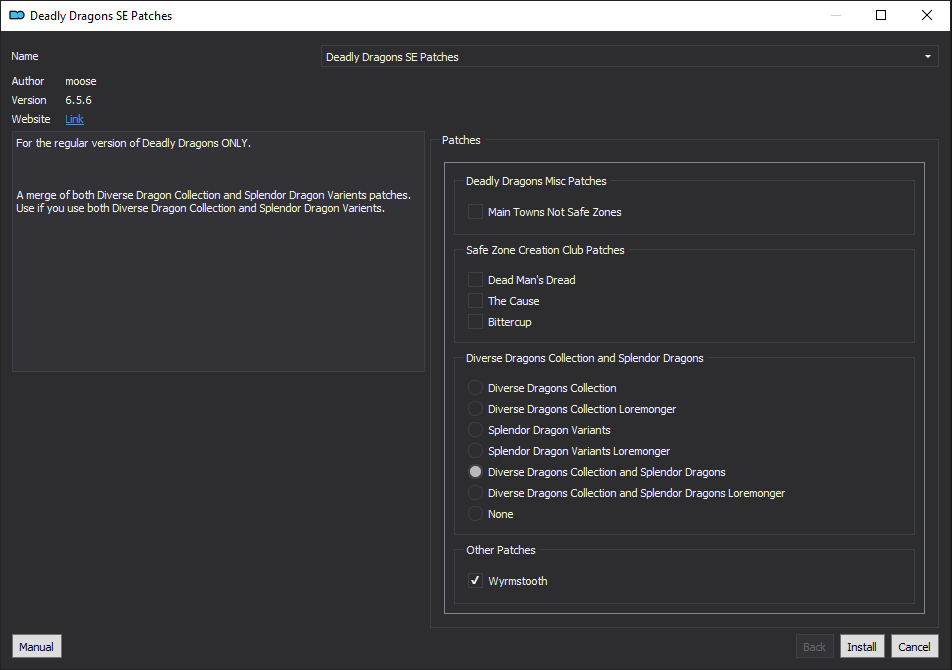
Task: Check the Dead Man's Dread patch
Action: [x=475, y=280]
